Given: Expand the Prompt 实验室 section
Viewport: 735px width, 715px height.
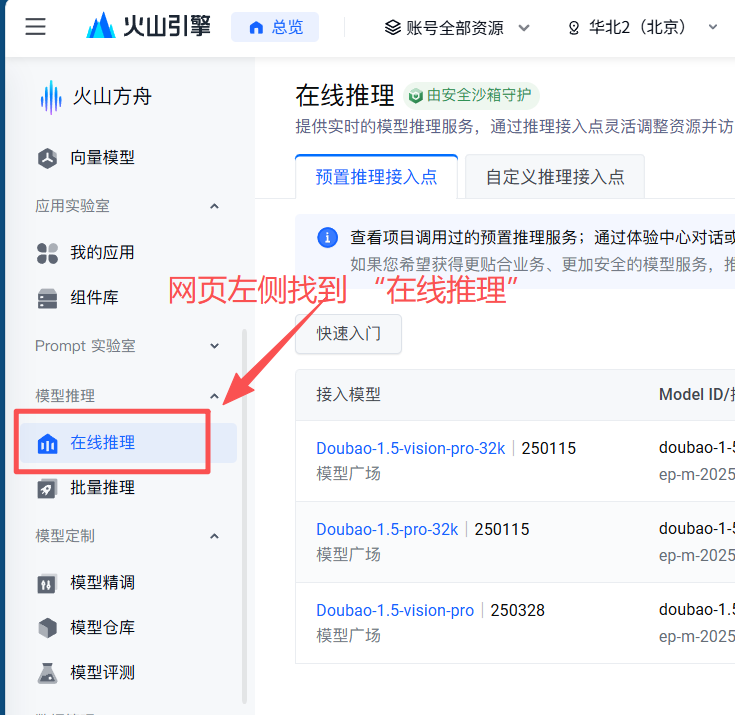Looking at the screenshot, I should point(214,346).
